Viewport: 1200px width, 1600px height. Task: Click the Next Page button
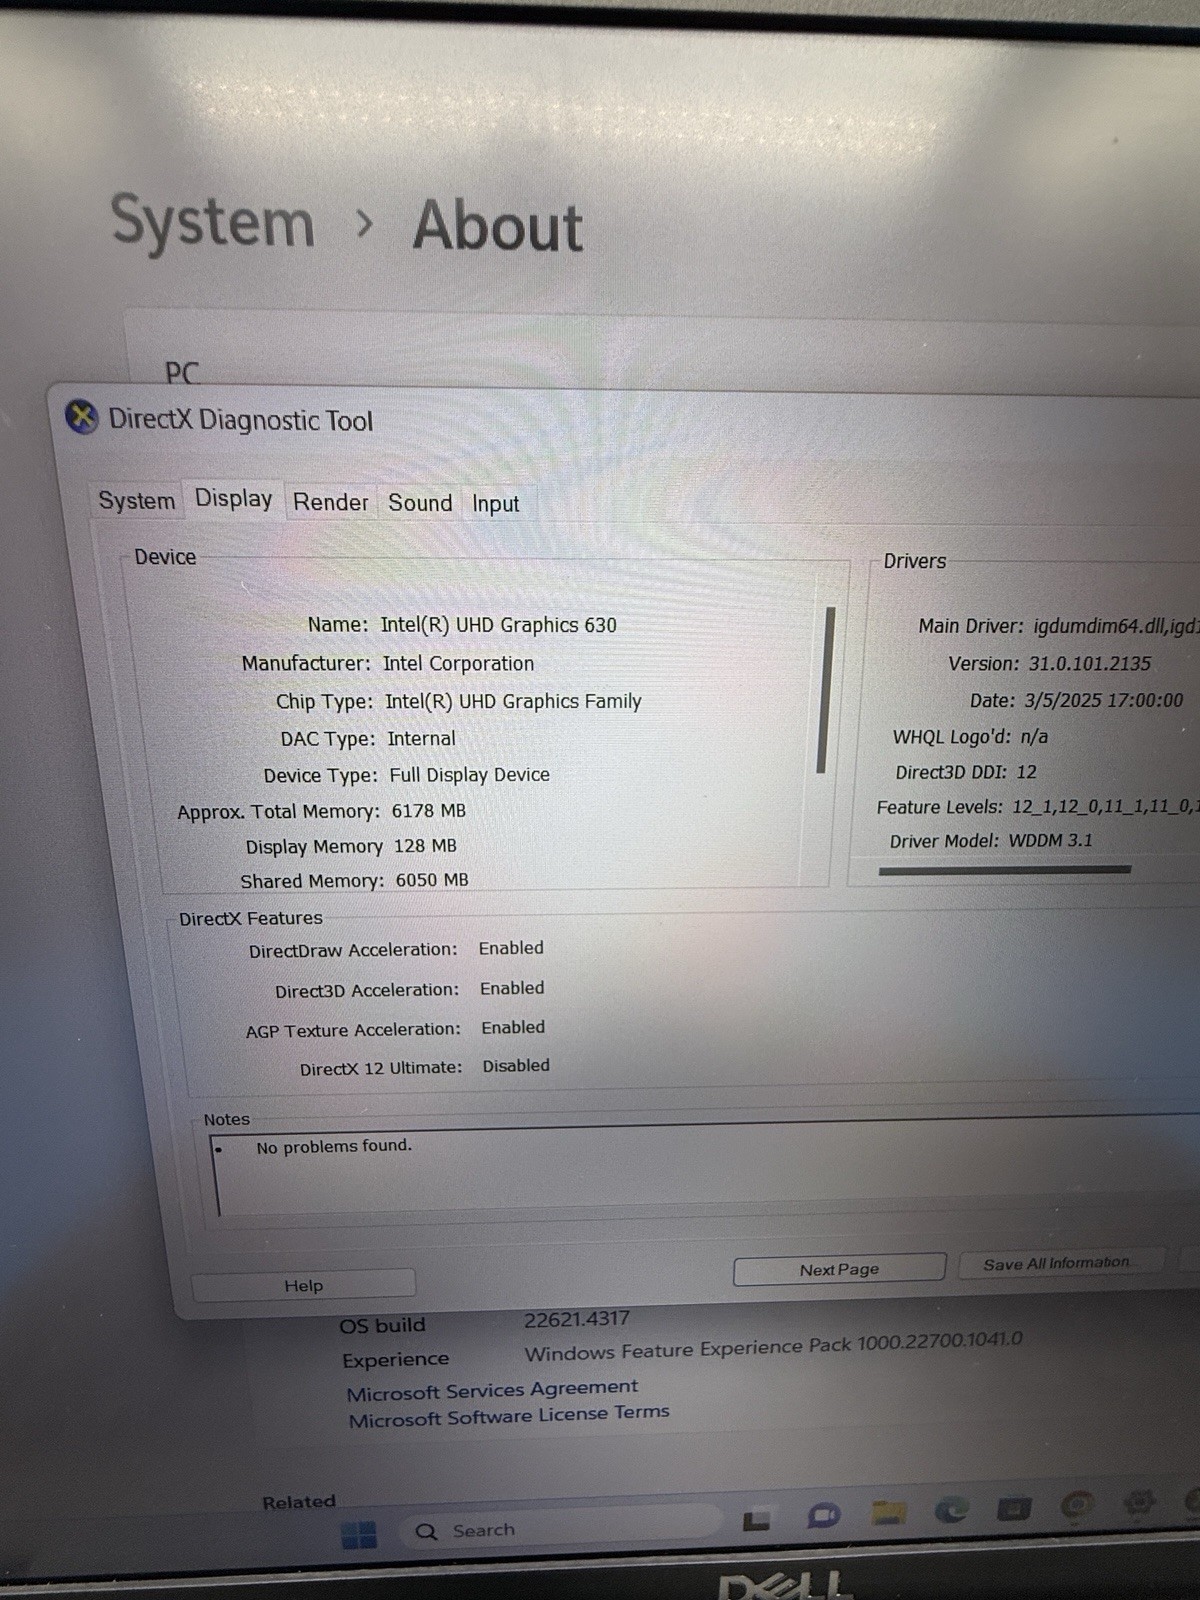(x=839, y=1269)
